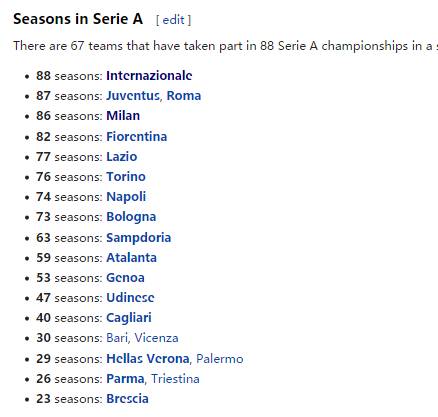Follow the Atalanta link

pos(131,258)
